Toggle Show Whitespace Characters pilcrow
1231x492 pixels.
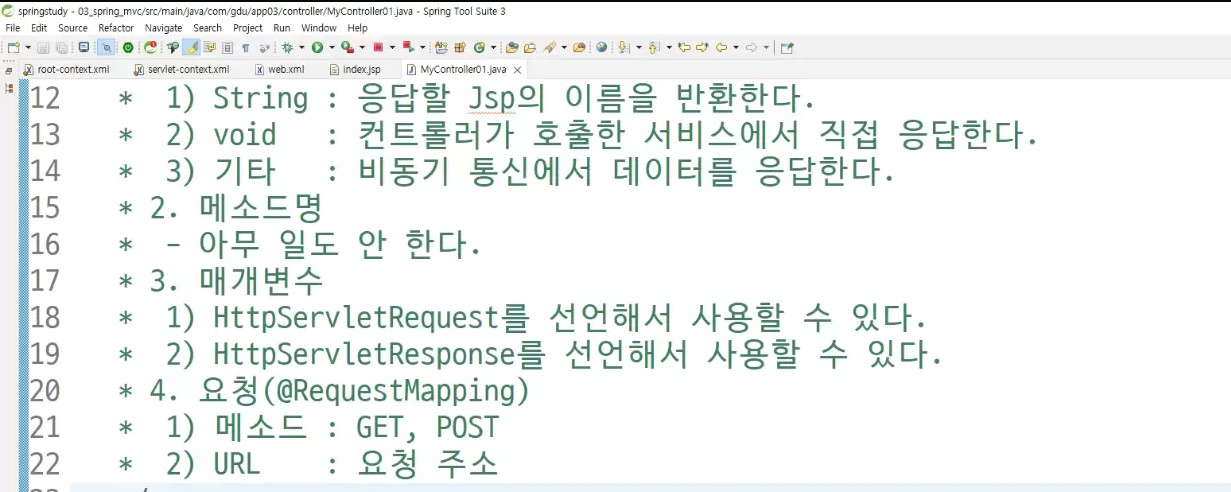coord(246,47)
